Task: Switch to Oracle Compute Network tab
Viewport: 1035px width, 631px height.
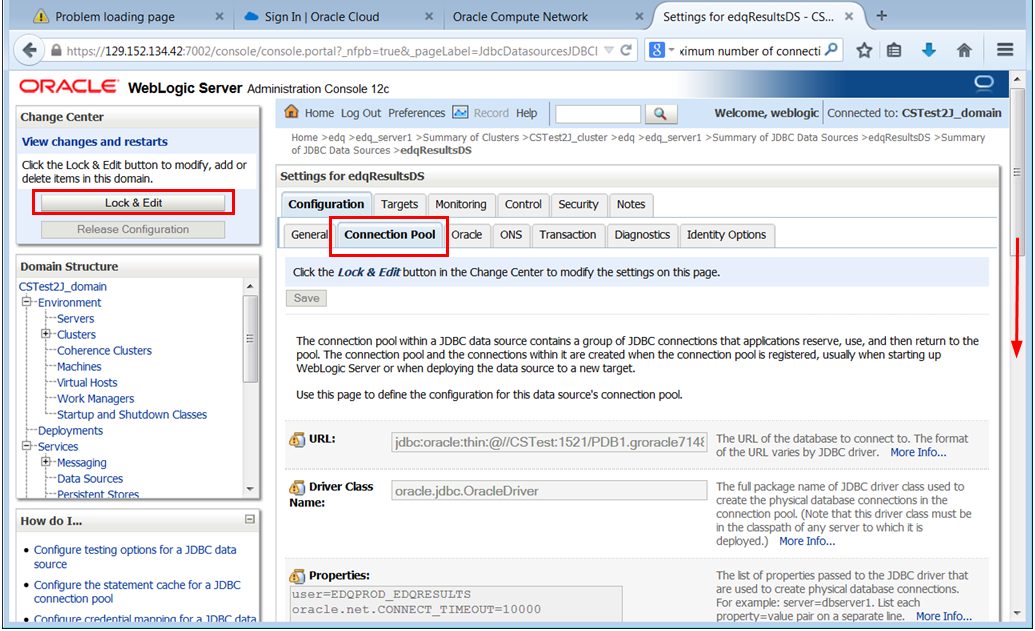Action: (520, 17)
